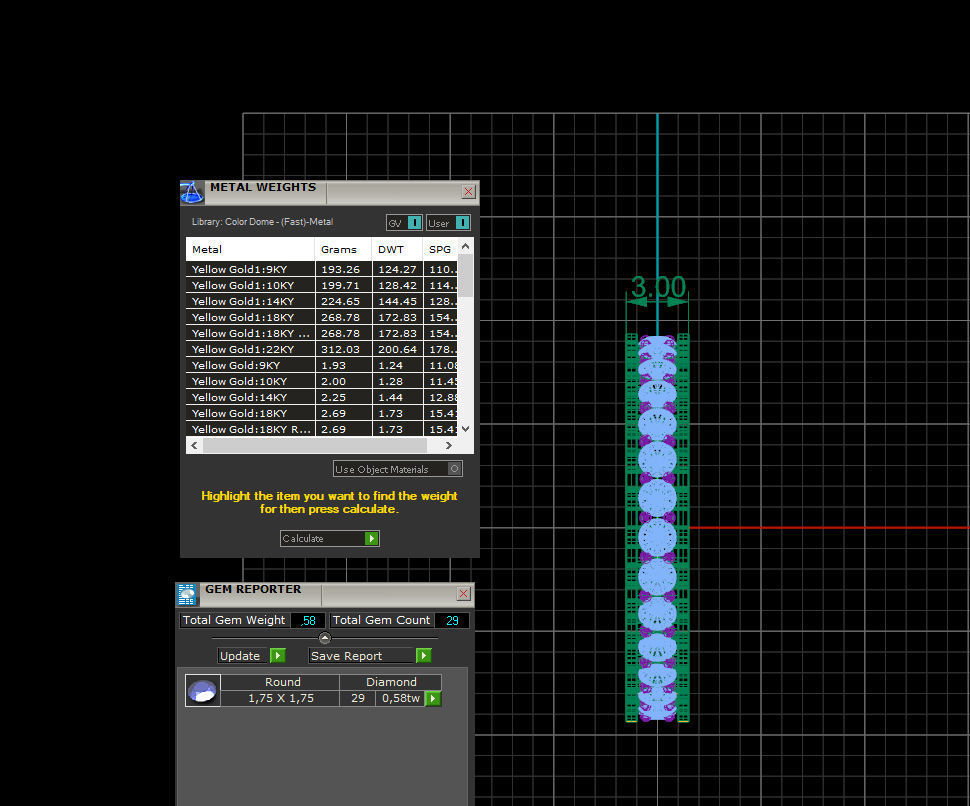970x806 pixels.
Task: Click the Gem Reporter panel icon
Action: (187, 594)
